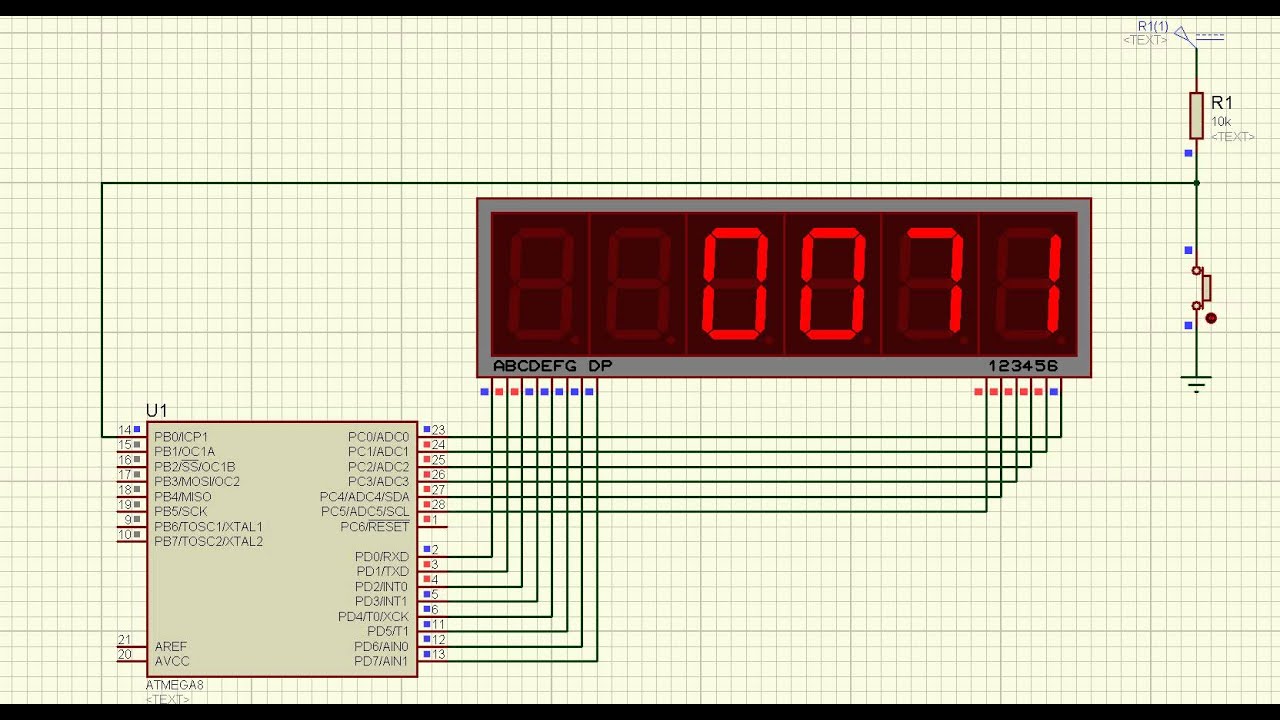Select the PC6/RESET pin label
The height and width of the screenshot is (720, 1280).
click(375, 527)
